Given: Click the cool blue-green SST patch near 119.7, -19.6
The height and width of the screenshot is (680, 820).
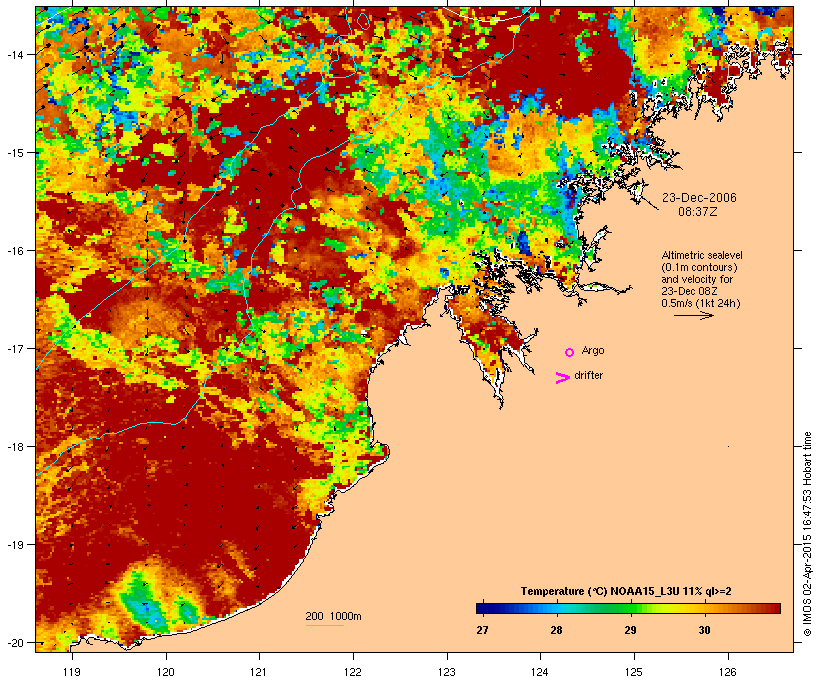Looking at the screenshot, I should point(141,602).
